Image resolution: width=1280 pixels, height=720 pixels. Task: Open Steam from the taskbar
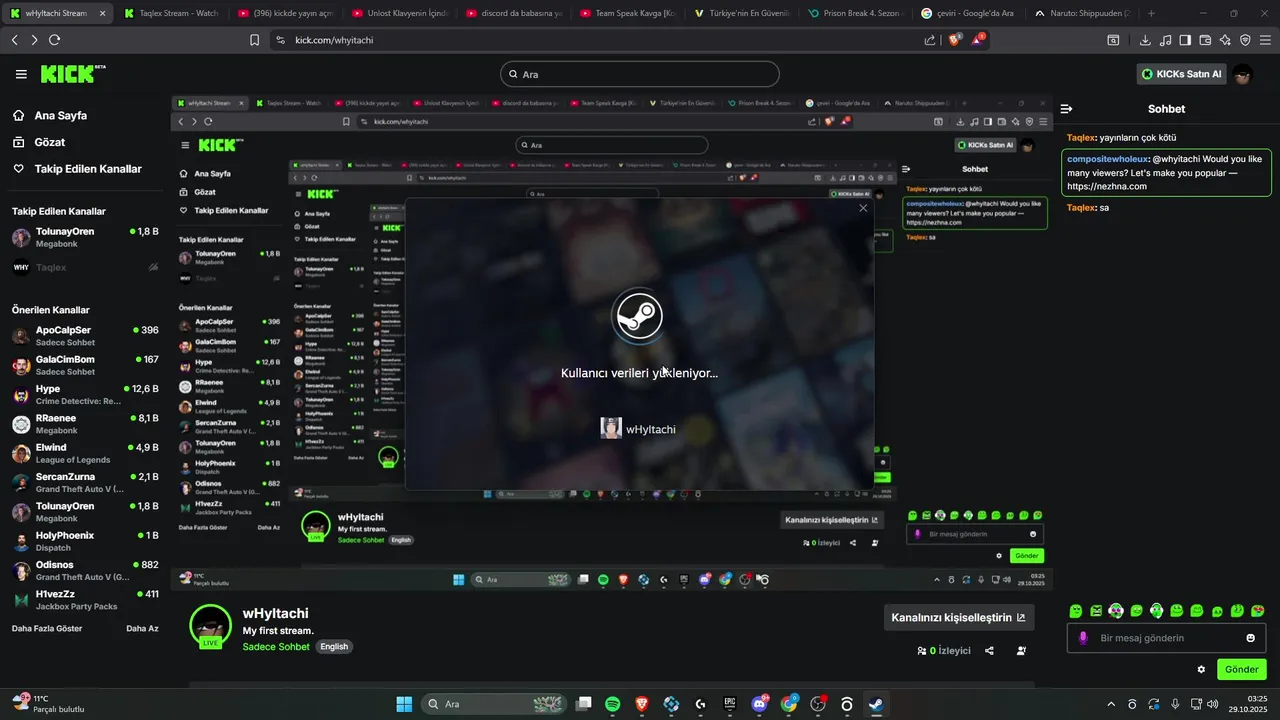pos(876,704)
